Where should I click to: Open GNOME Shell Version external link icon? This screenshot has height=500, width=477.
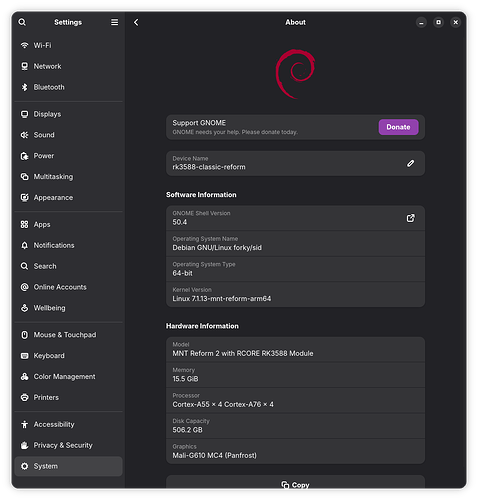click(411, 218)
